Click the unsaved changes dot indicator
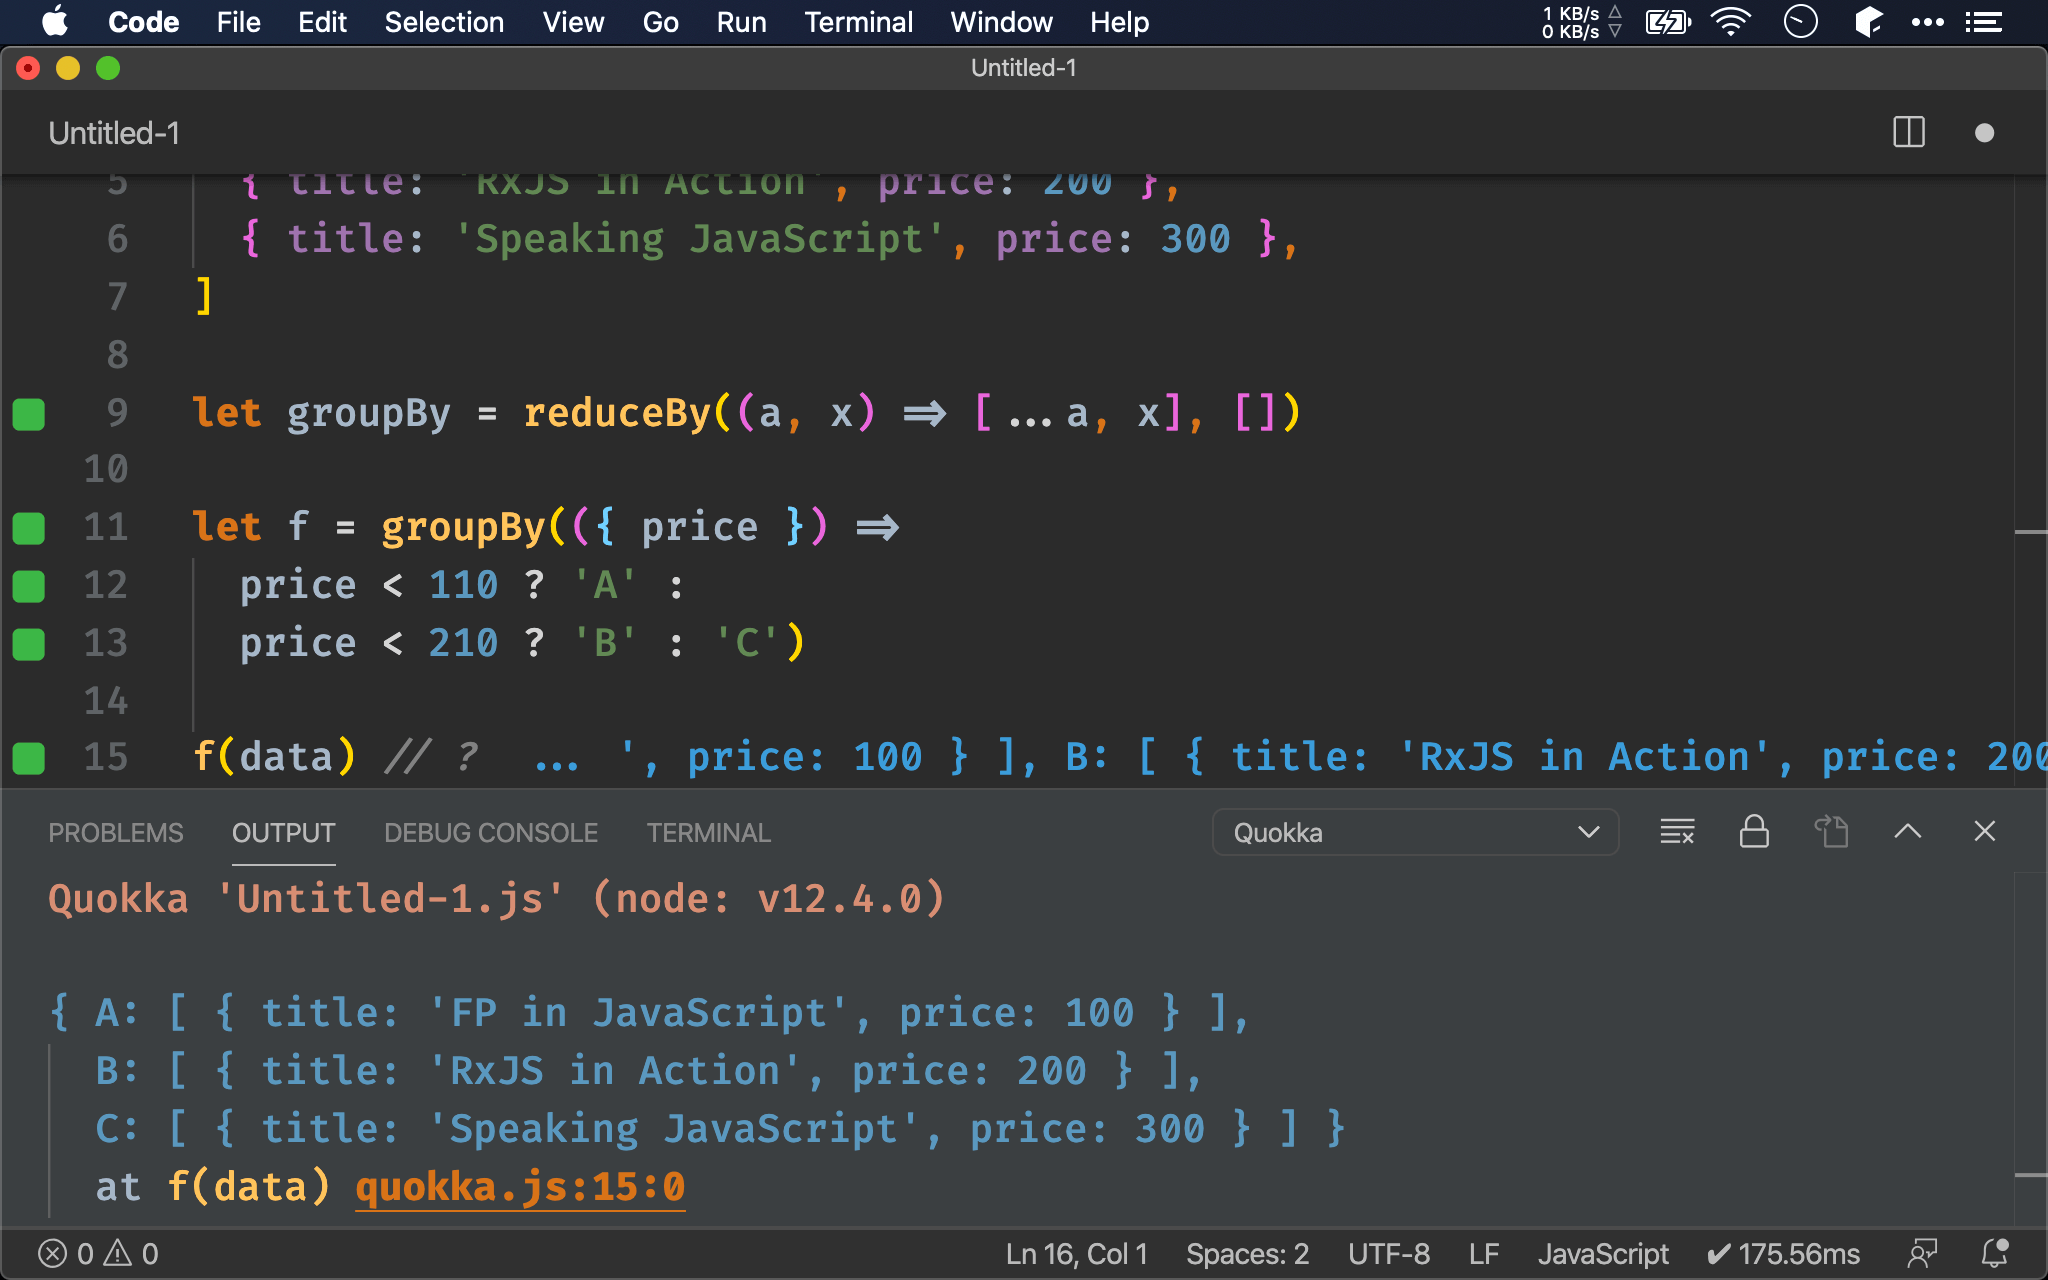 (x=1984, y=133)
